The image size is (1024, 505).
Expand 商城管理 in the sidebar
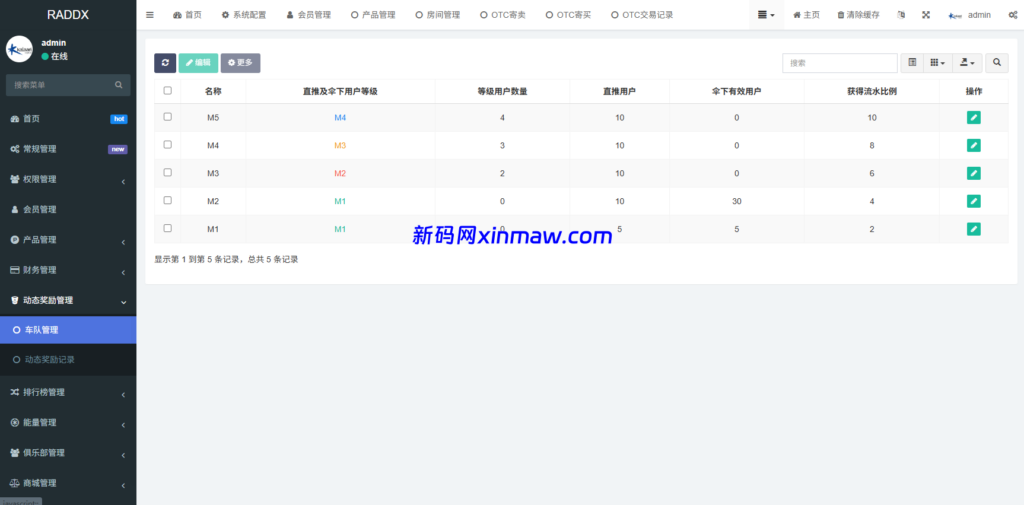(68, 483)
